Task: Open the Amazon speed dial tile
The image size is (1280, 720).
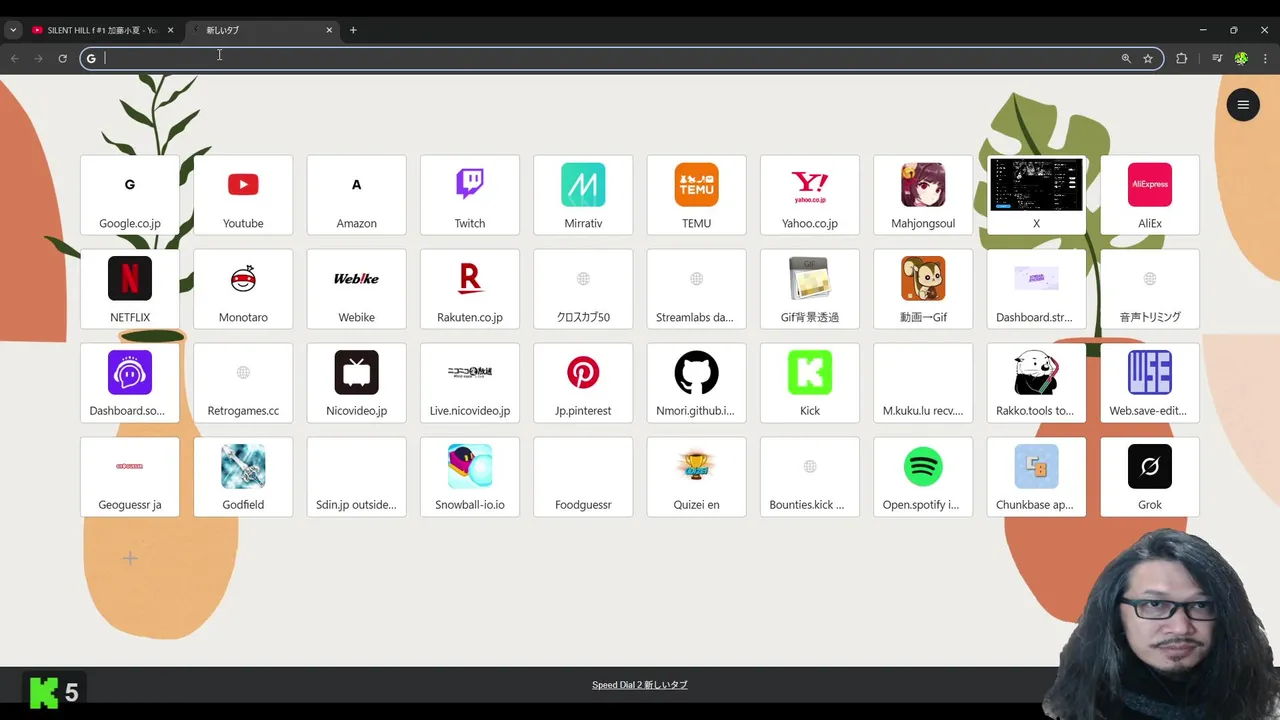Action: 357,195
